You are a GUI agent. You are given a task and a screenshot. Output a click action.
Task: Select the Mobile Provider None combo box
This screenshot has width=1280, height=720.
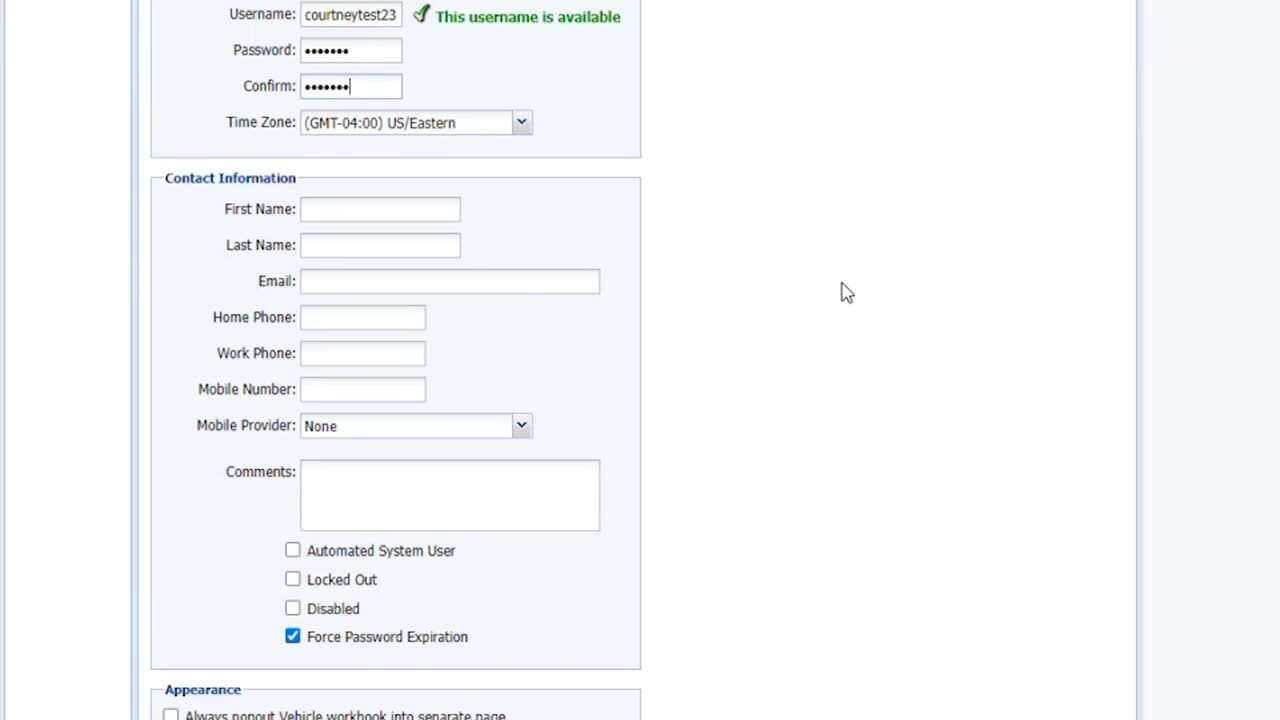click(405, 426)
